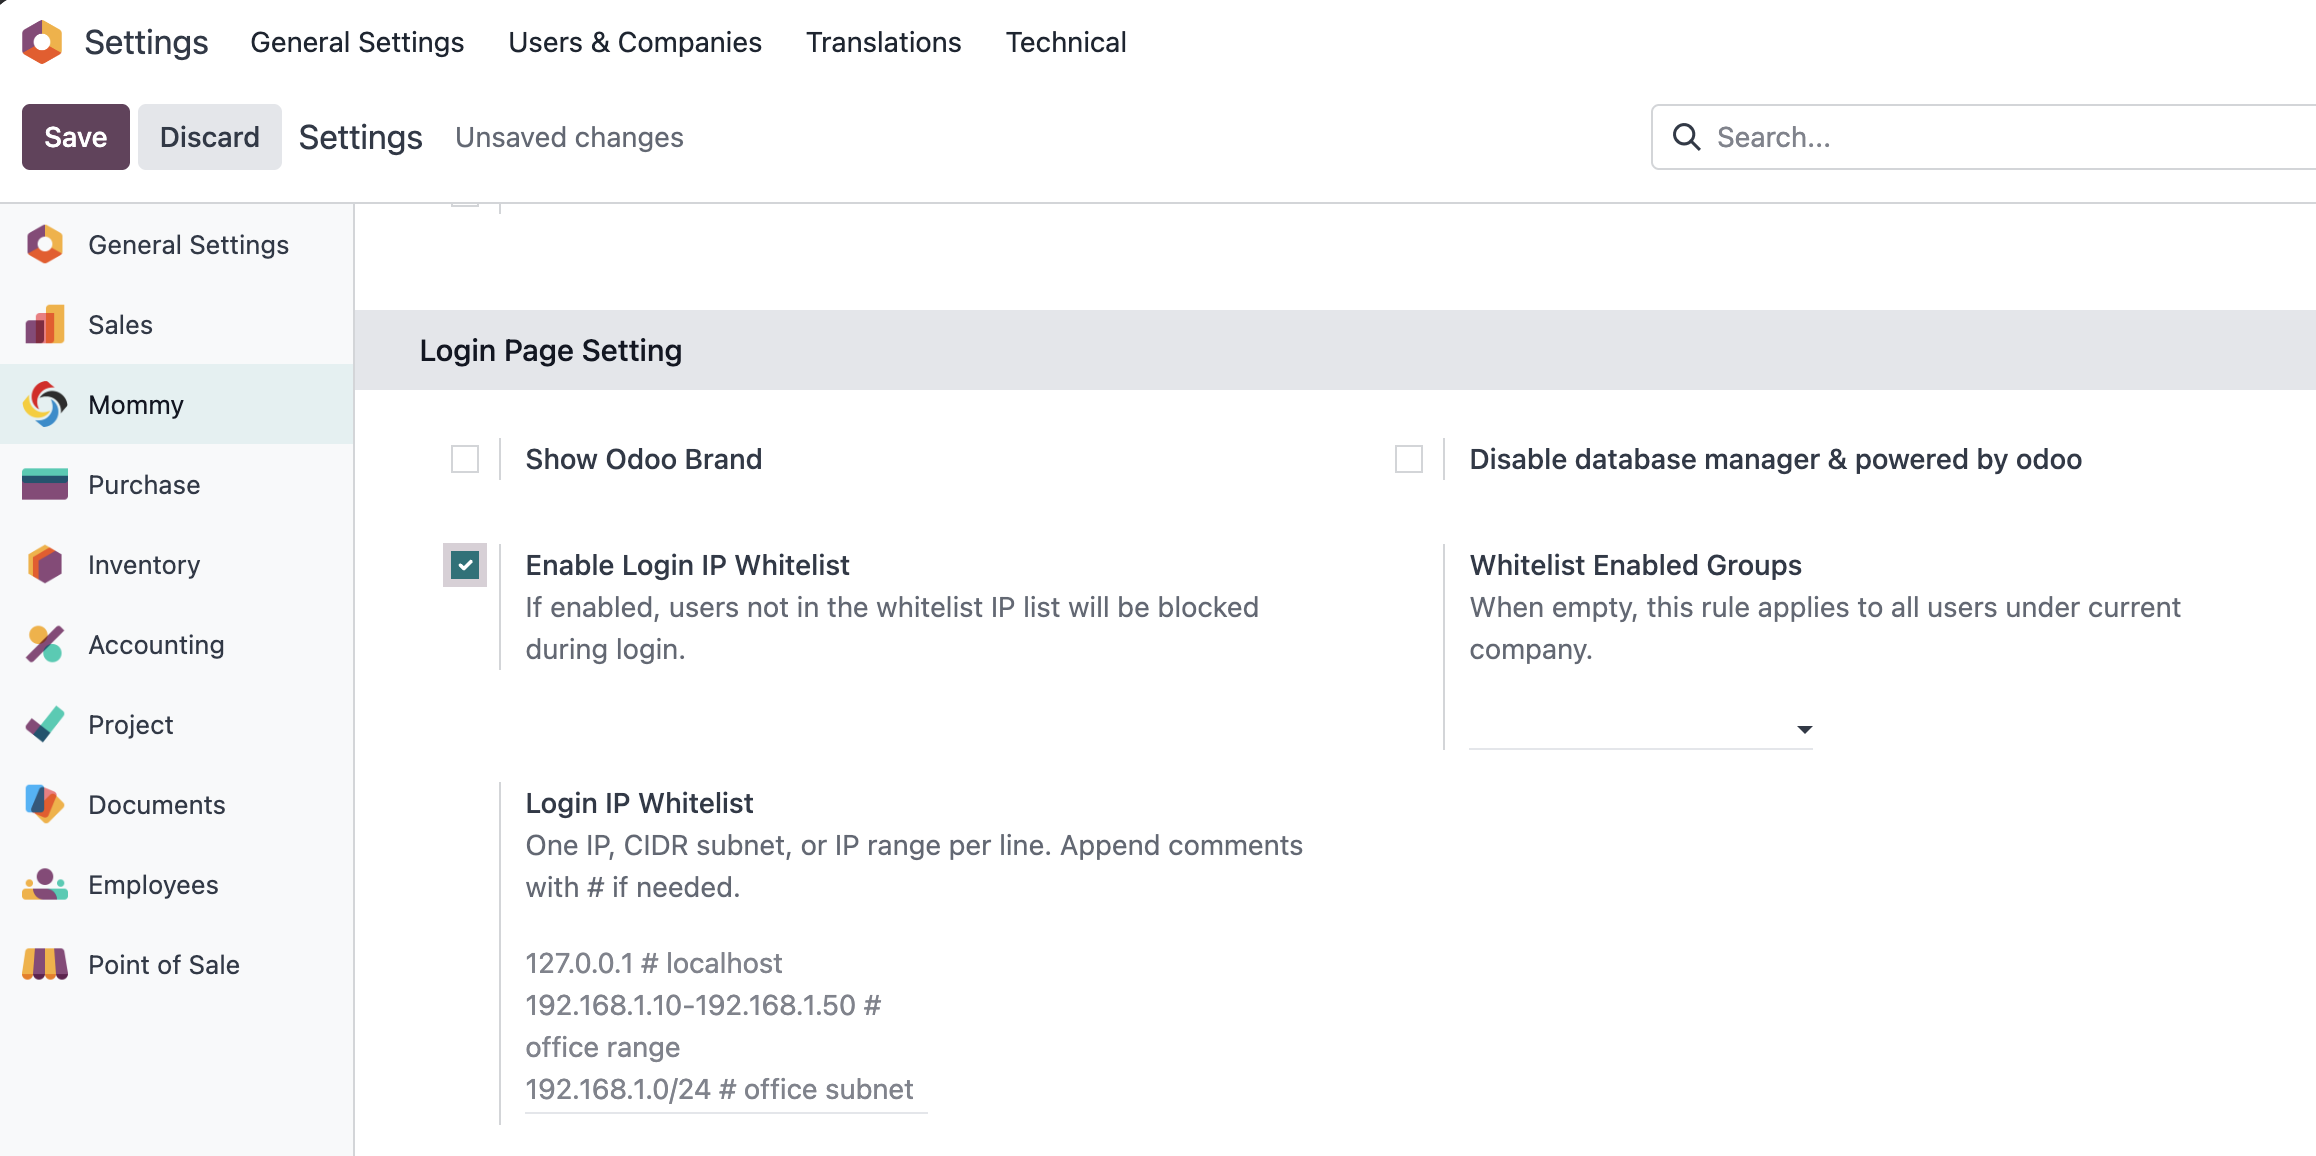2316x1156 pixels.
Task: Click into the Login IP Whitelist textarea
Action: pos(726,1026)
